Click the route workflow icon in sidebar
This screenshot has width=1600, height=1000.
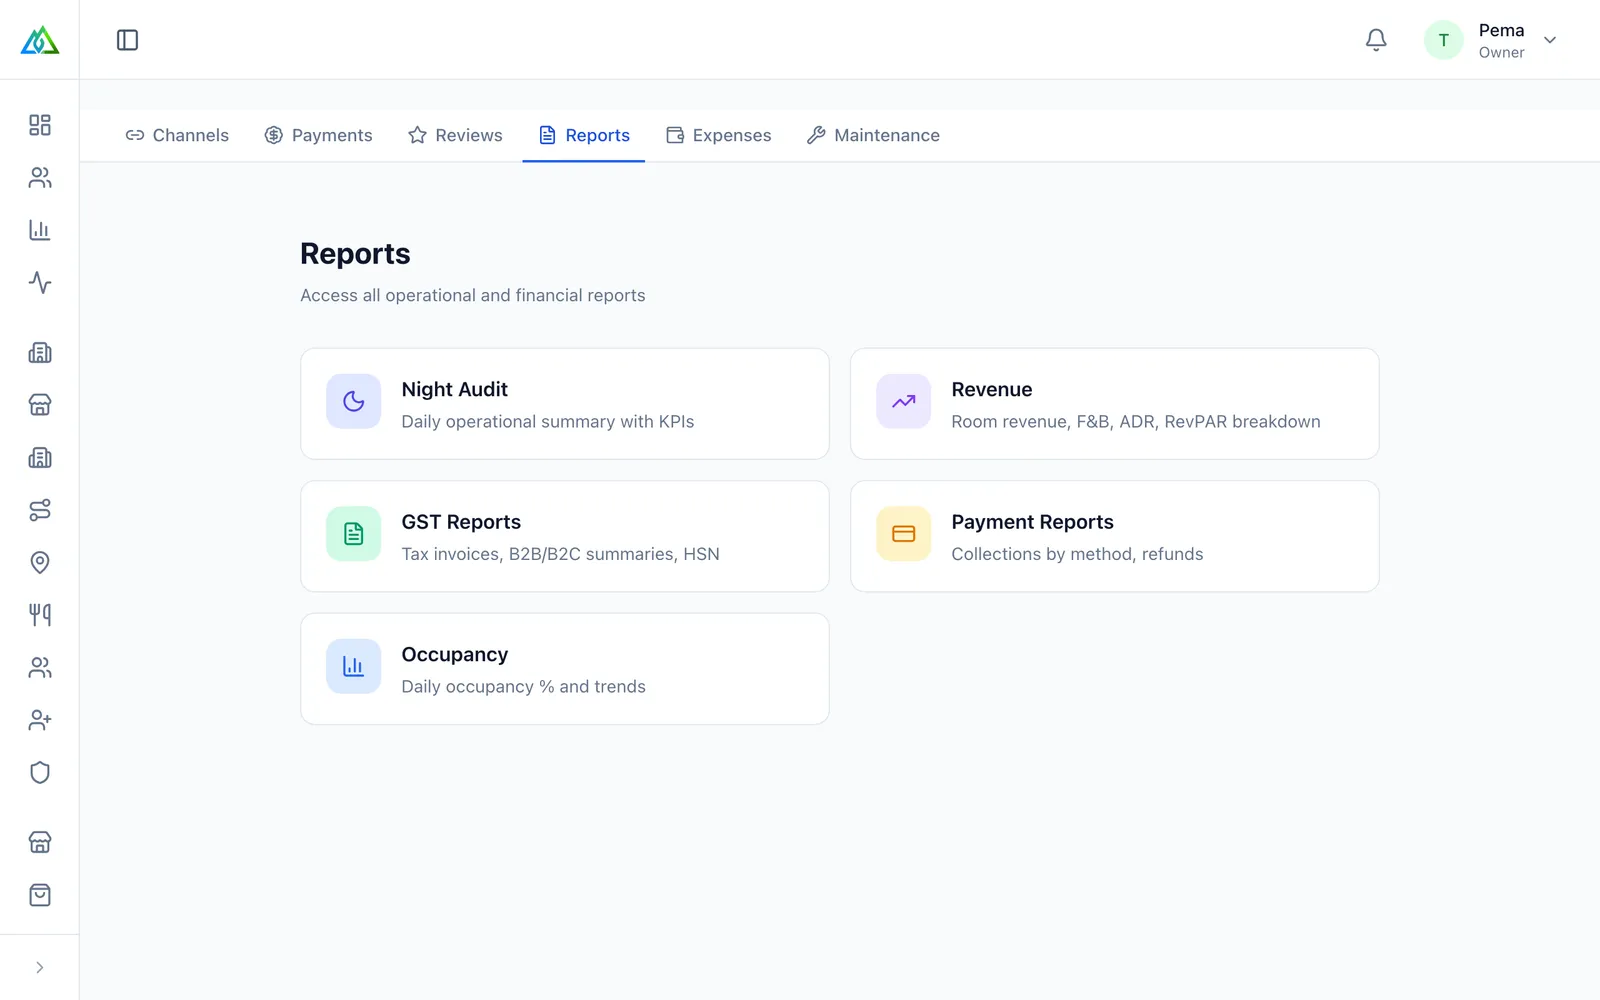(40, 510)
